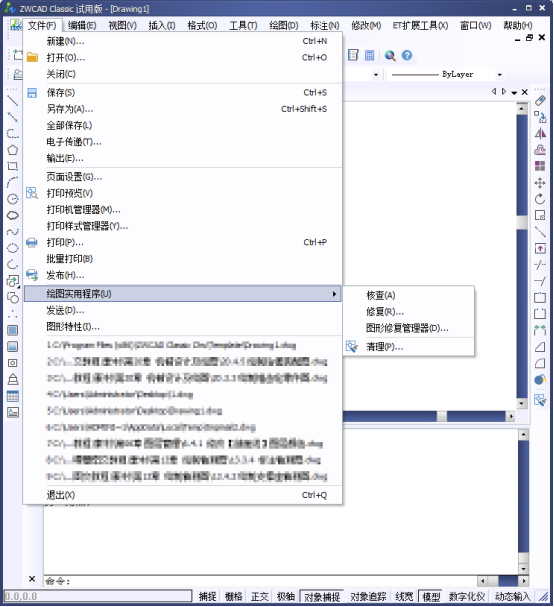
Task: Choose 电子传递(T)... menu entry
Action: pos(183,142)
